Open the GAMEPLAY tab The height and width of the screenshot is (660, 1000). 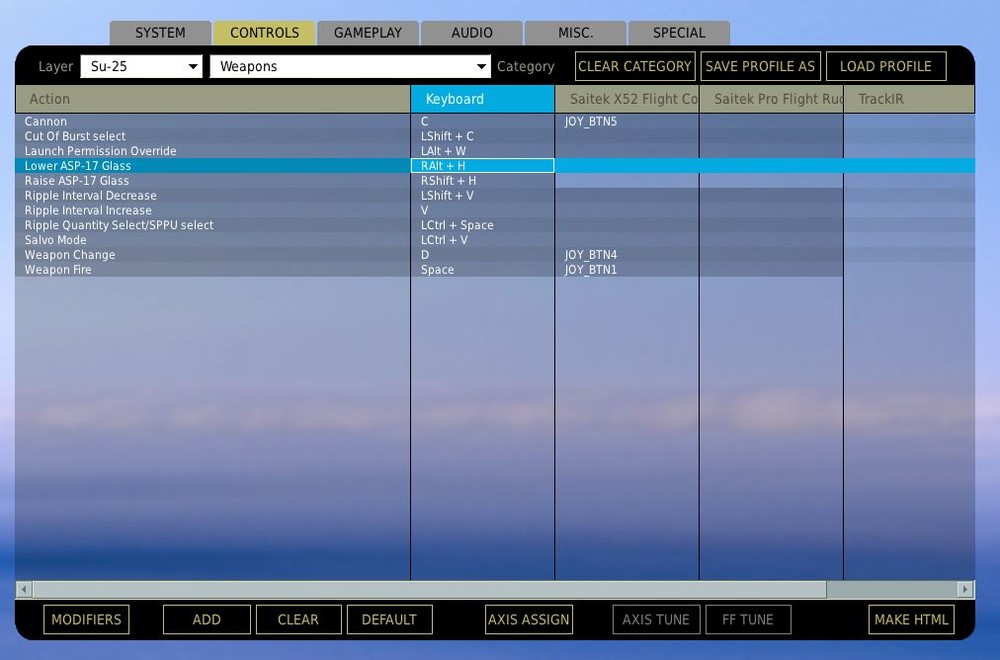point(368,33)
